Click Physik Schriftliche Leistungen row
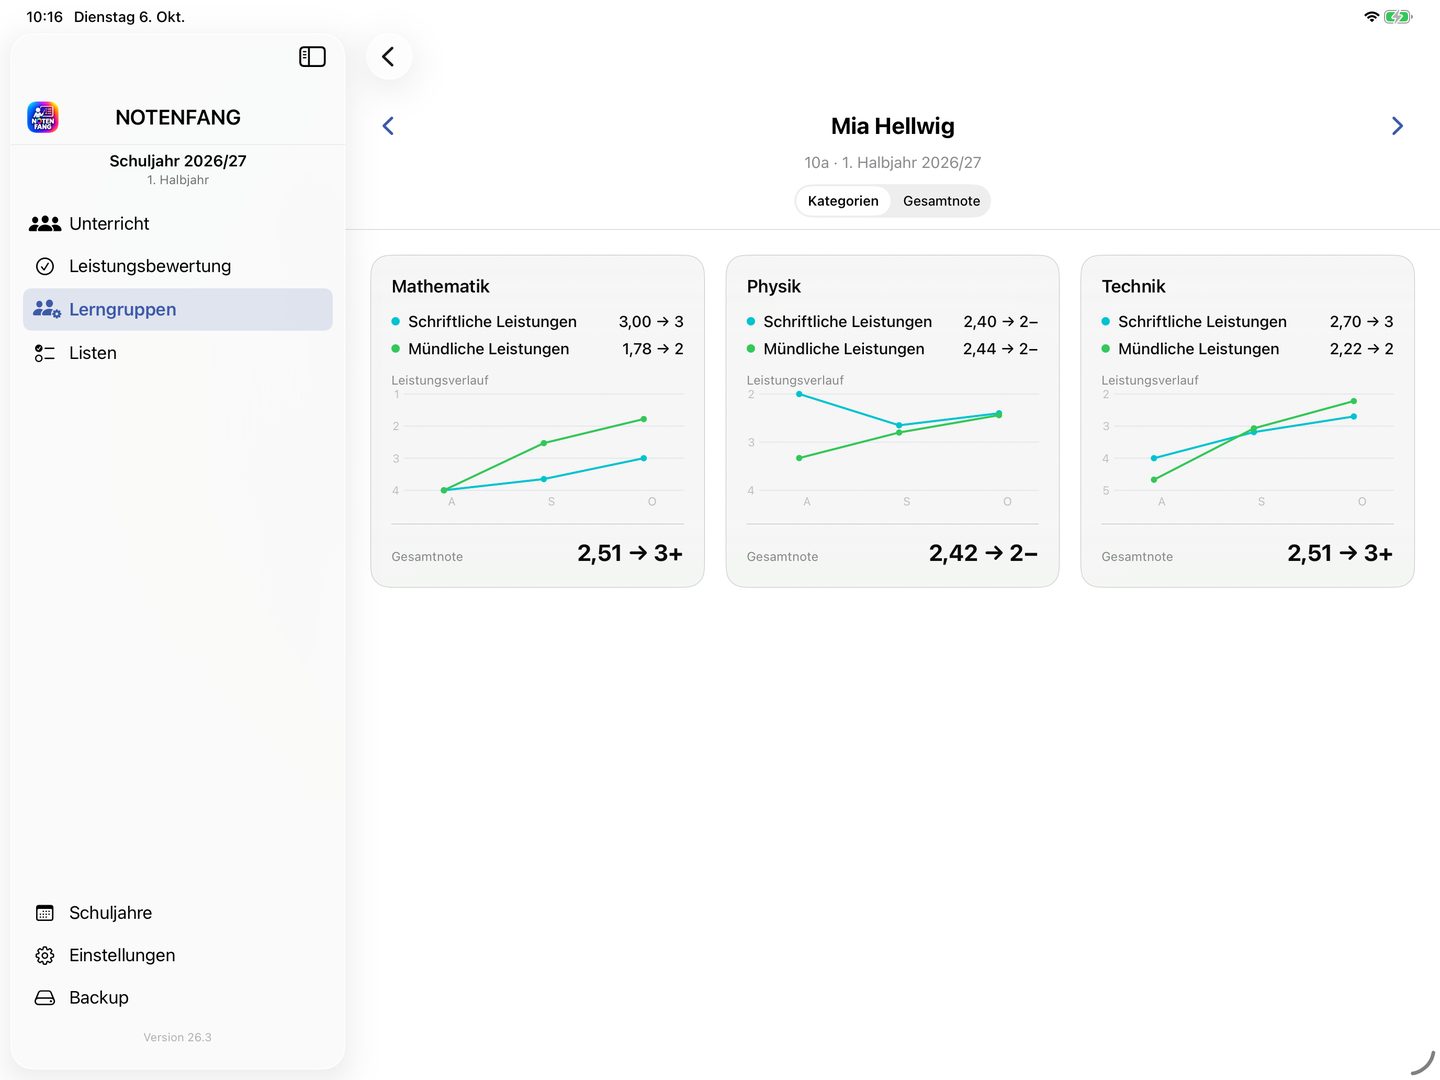The height and width of the screenshot is (1080, 1440). point(892,322)
